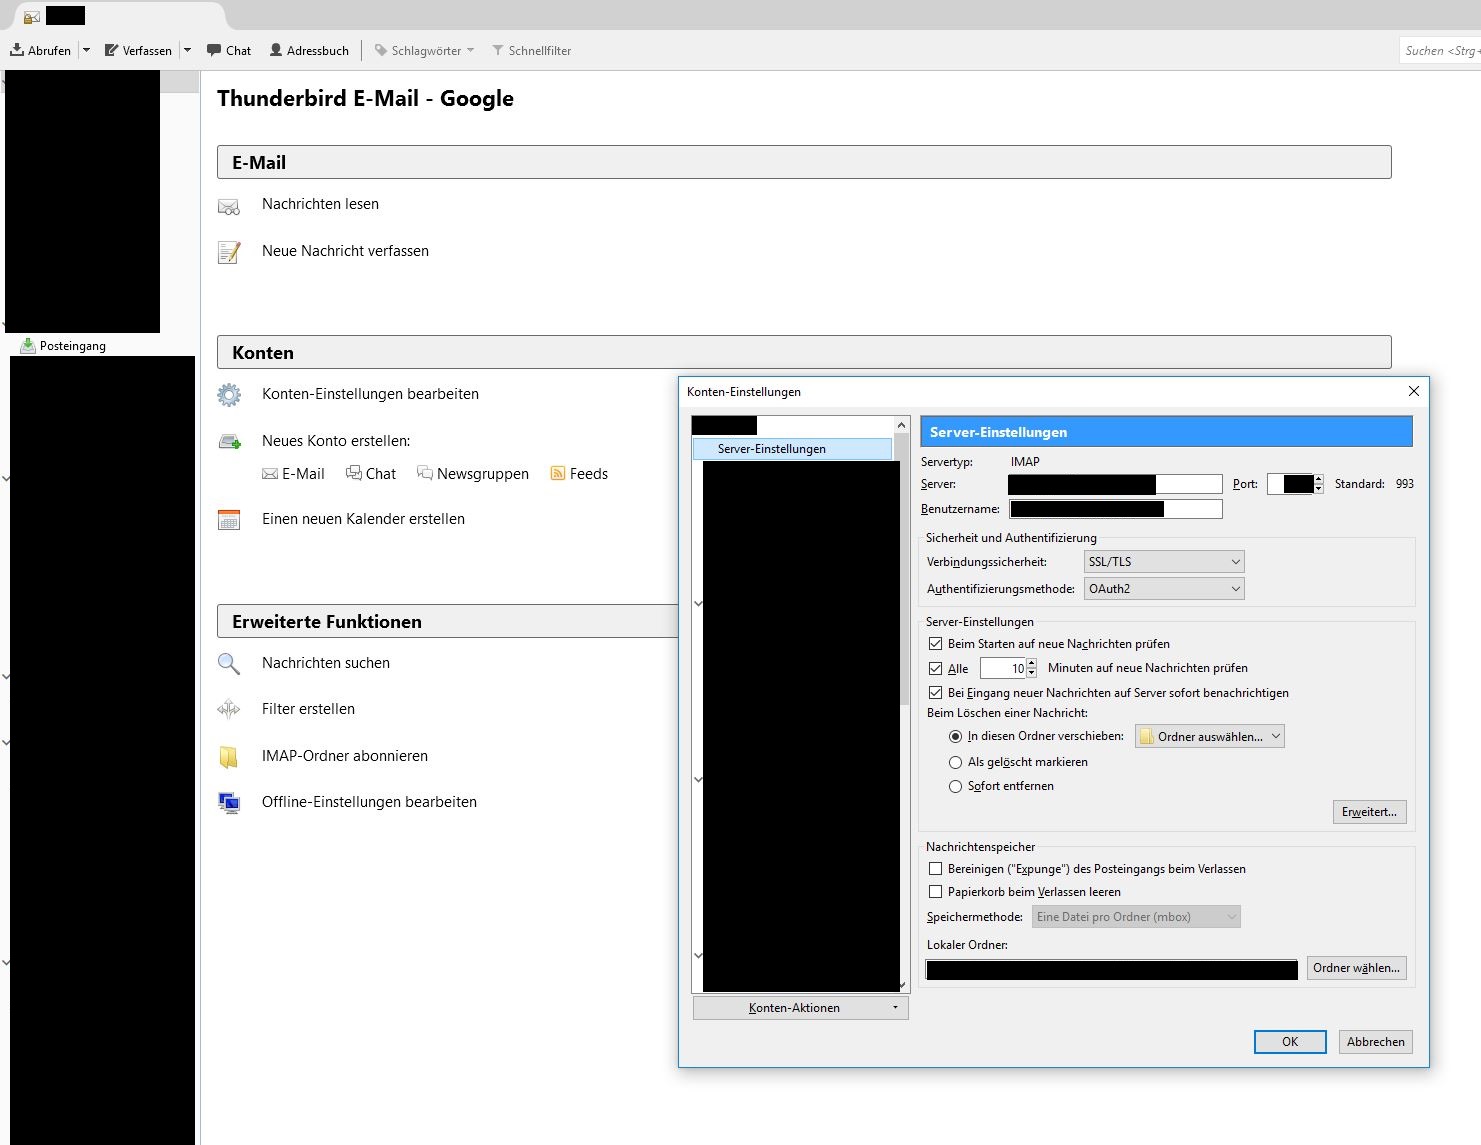
Task: Open Chat from the toolbar
Action: 229,50
